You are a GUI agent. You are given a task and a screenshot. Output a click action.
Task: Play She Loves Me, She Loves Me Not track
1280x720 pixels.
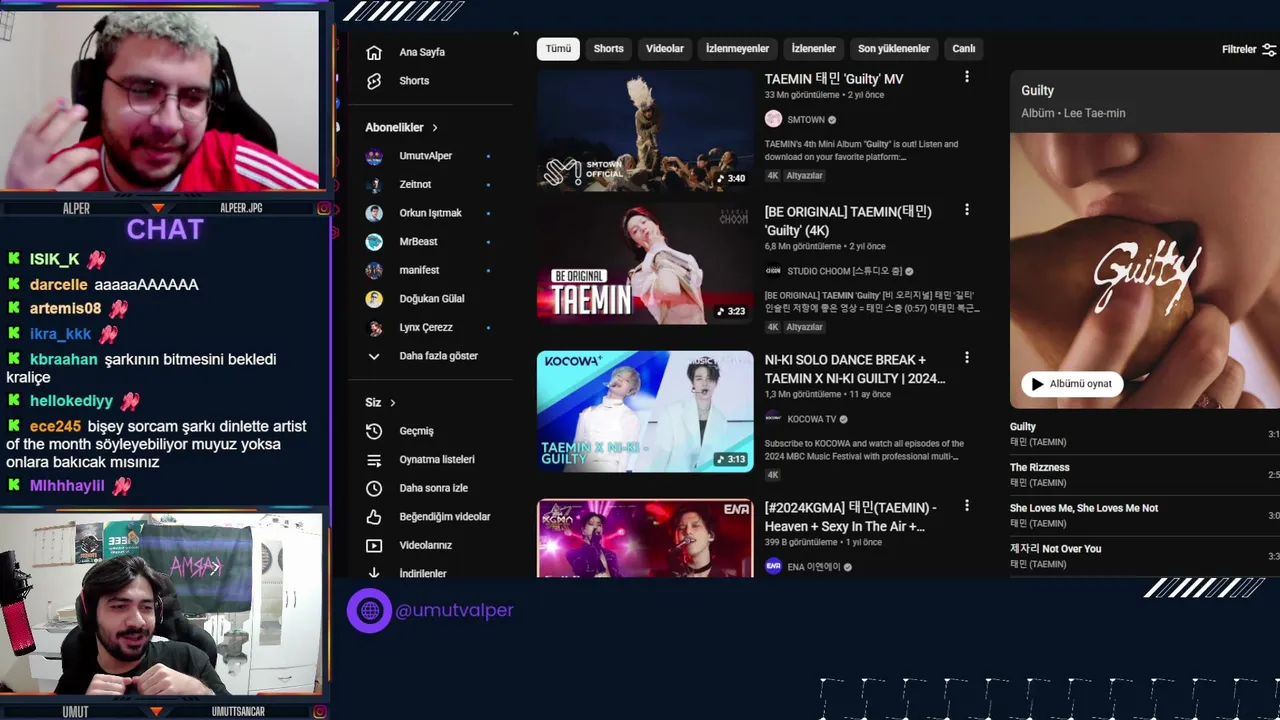(1145, 515)
